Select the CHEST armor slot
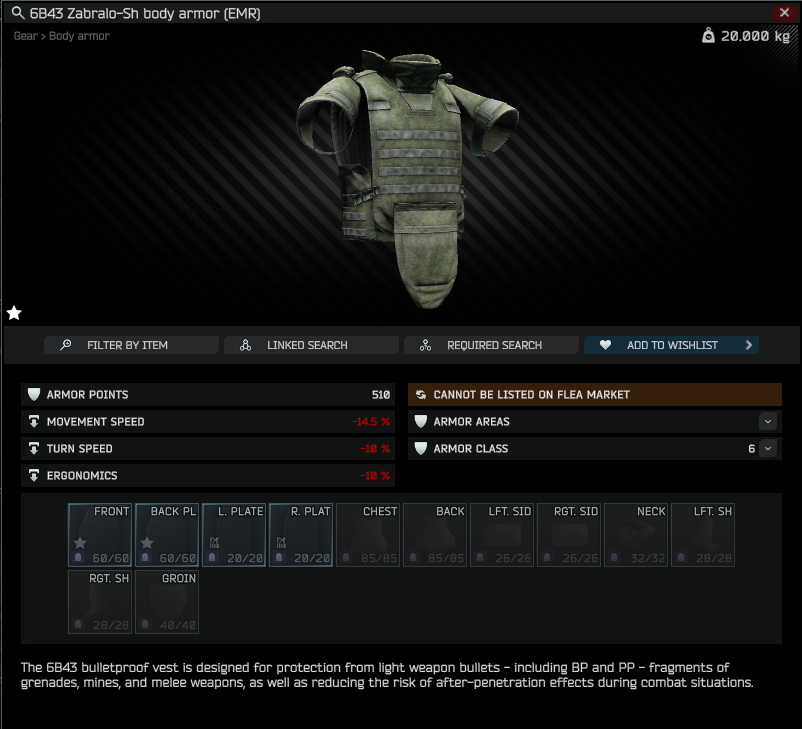Image resolution: width=802 pixels, height=729 pixels. point(368,535)
